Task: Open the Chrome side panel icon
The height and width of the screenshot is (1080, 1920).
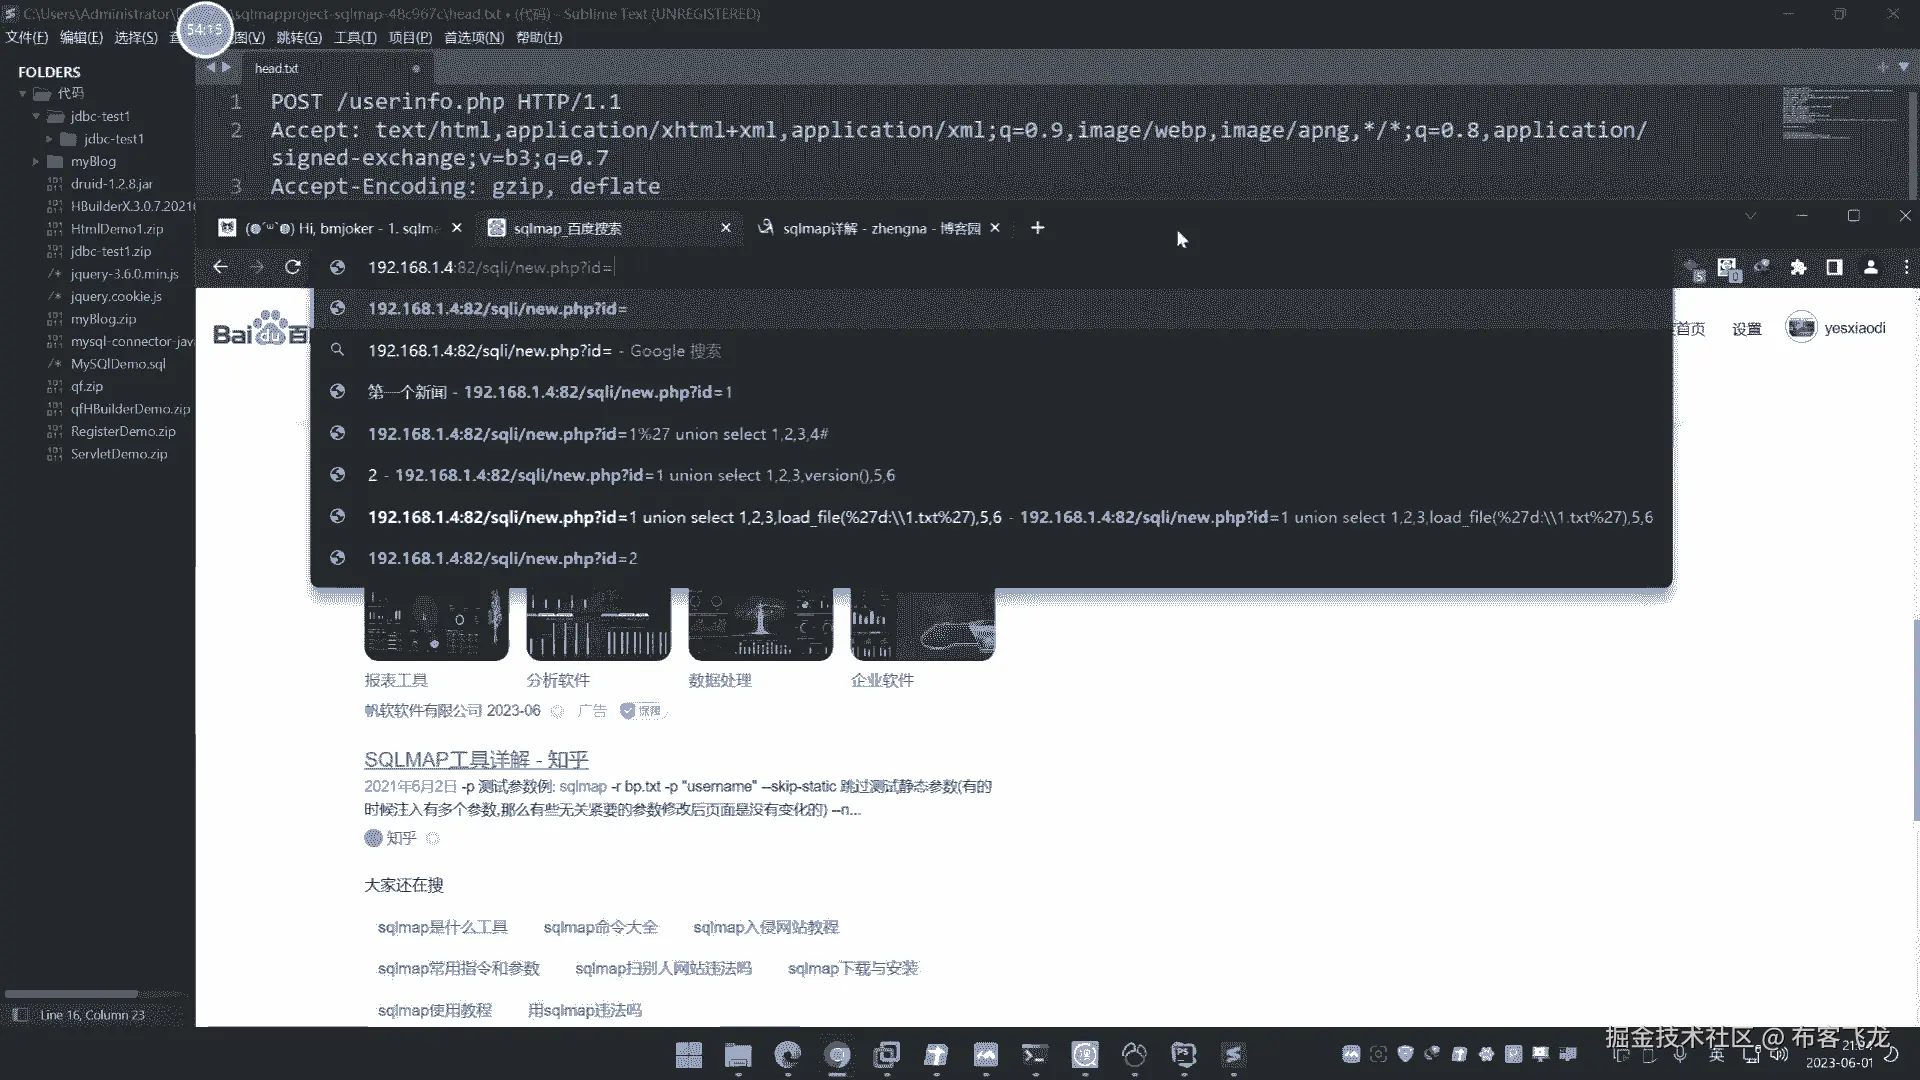Action: 1834,267
